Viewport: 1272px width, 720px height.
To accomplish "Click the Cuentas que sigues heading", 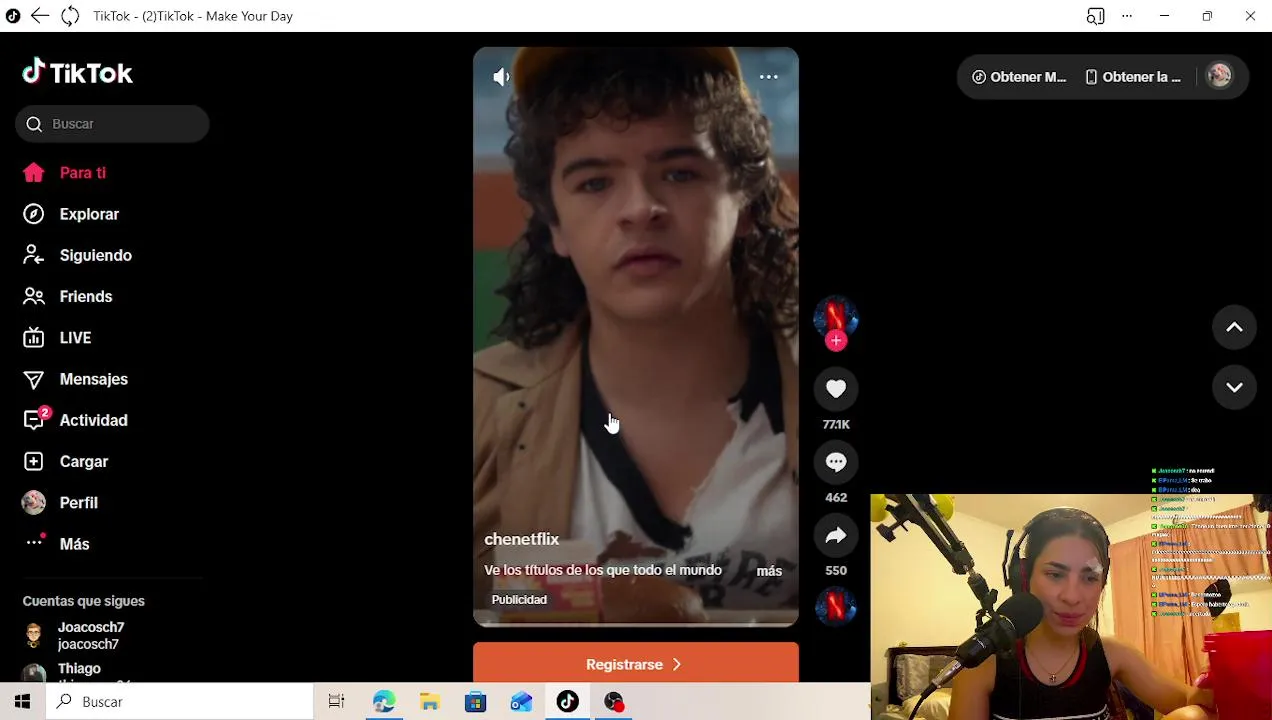I will click(x=84, y=601).
